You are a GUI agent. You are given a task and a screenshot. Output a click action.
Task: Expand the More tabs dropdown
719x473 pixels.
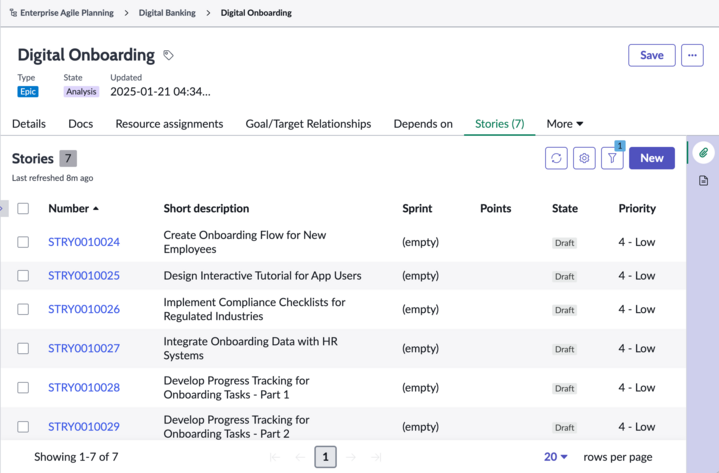(x=564, y=124)
